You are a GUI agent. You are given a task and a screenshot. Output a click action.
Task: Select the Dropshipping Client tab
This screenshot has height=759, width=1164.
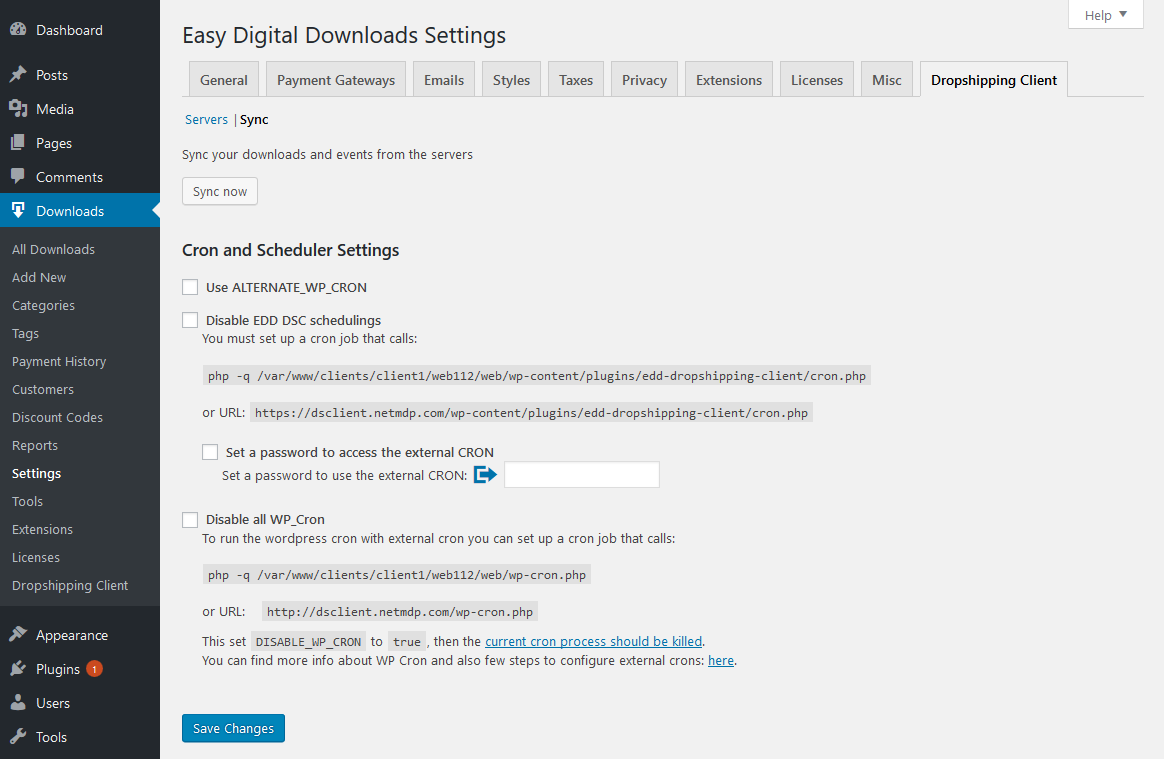click(x=993, y=79)
